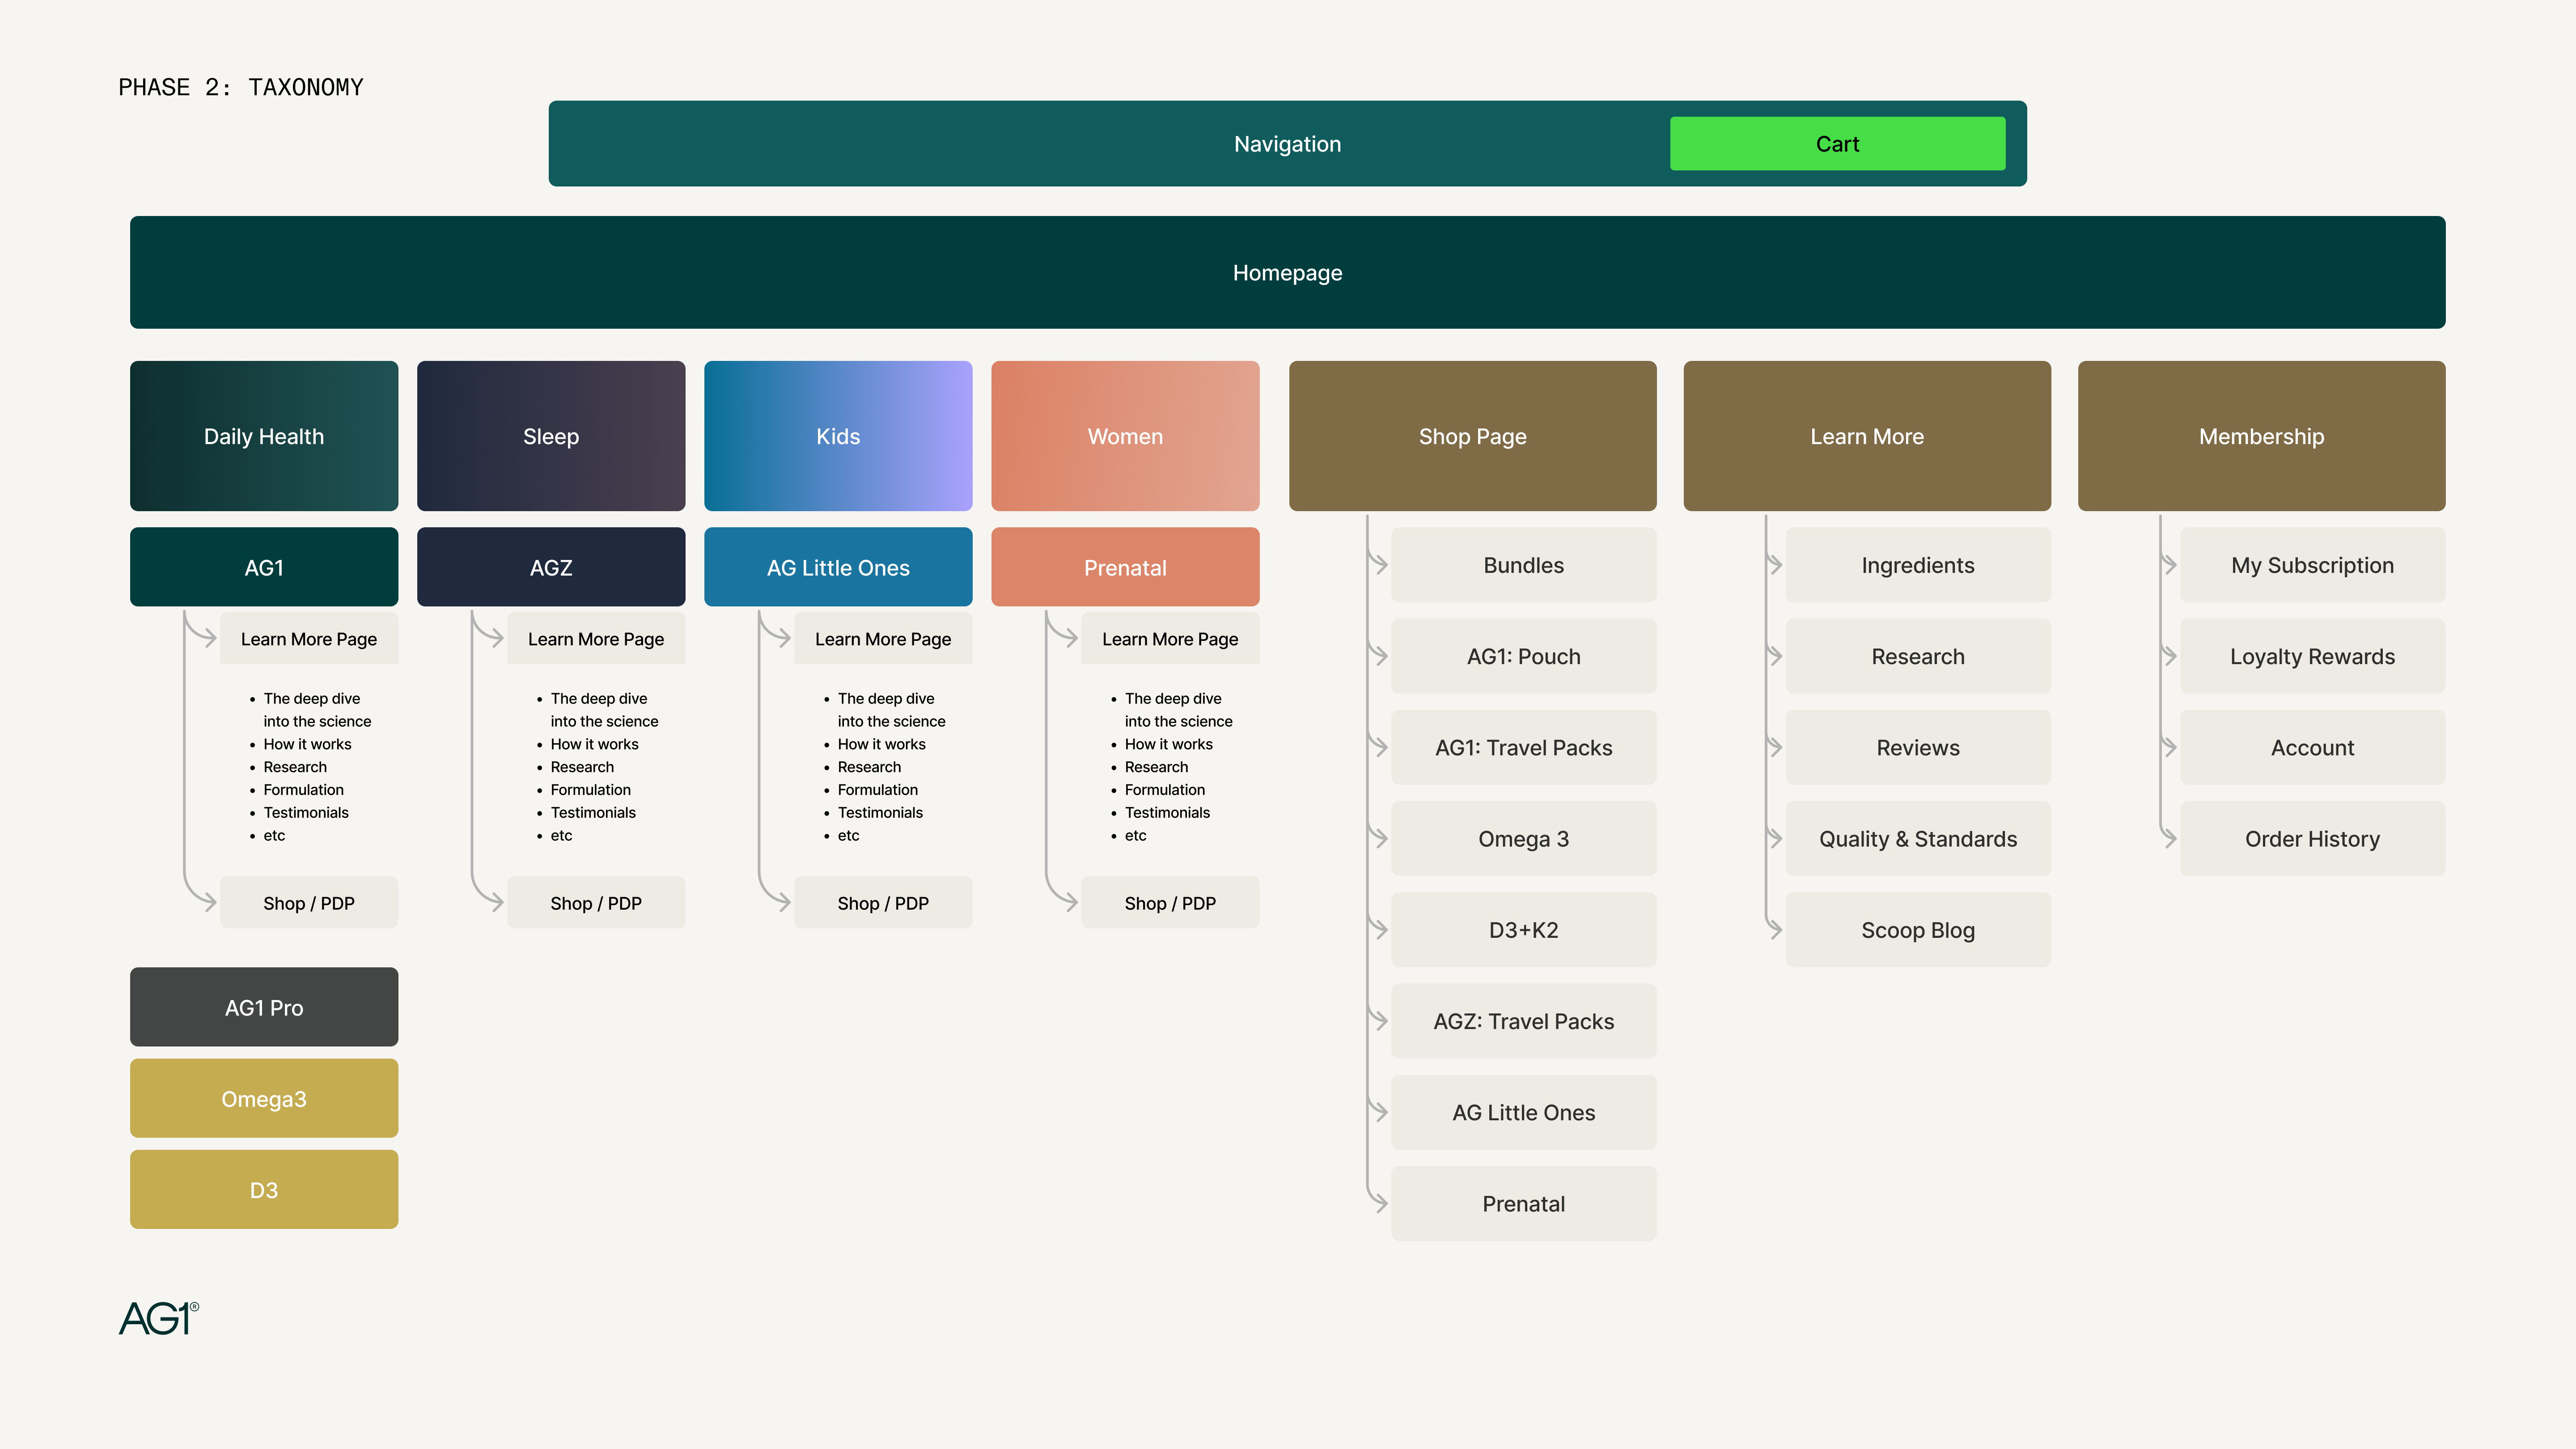Click the Kids gradient tile

tap(838, 436)
